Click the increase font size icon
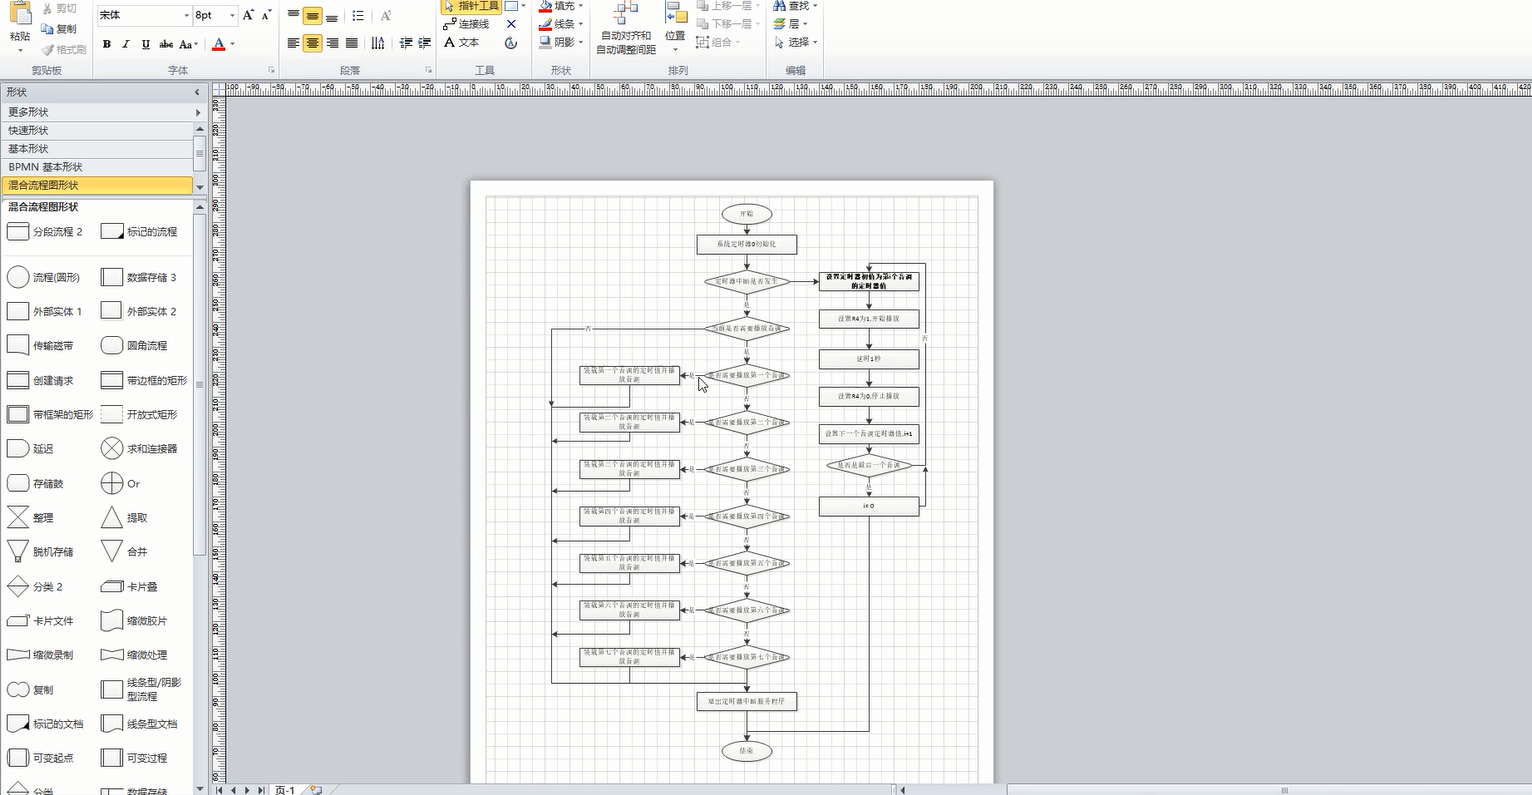 click(x=249, y=15)
